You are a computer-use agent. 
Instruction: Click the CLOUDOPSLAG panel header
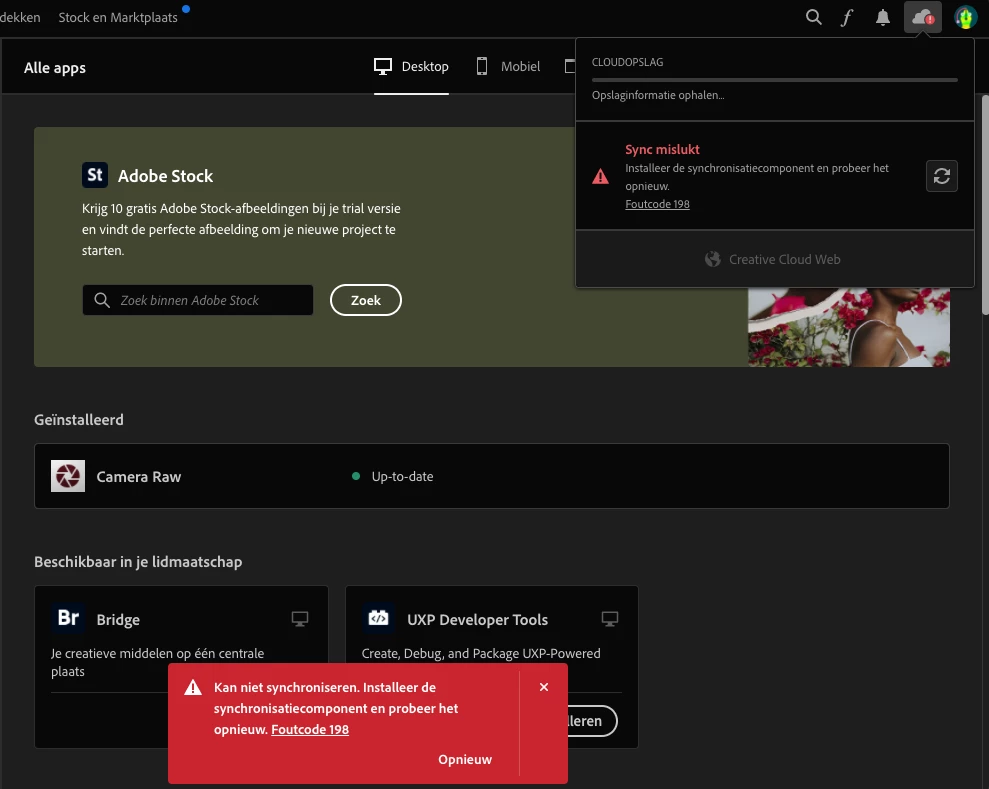(x=628, y=62)
